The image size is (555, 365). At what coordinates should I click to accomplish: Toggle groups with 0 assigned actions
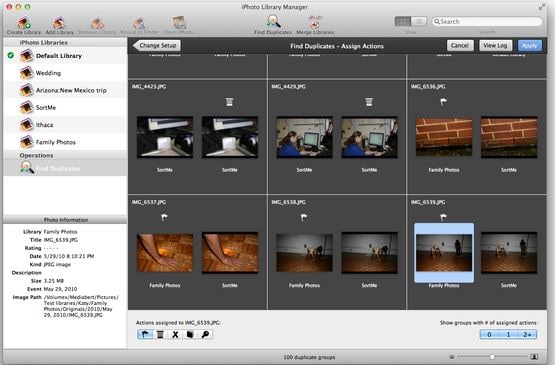tap(489, 334)
